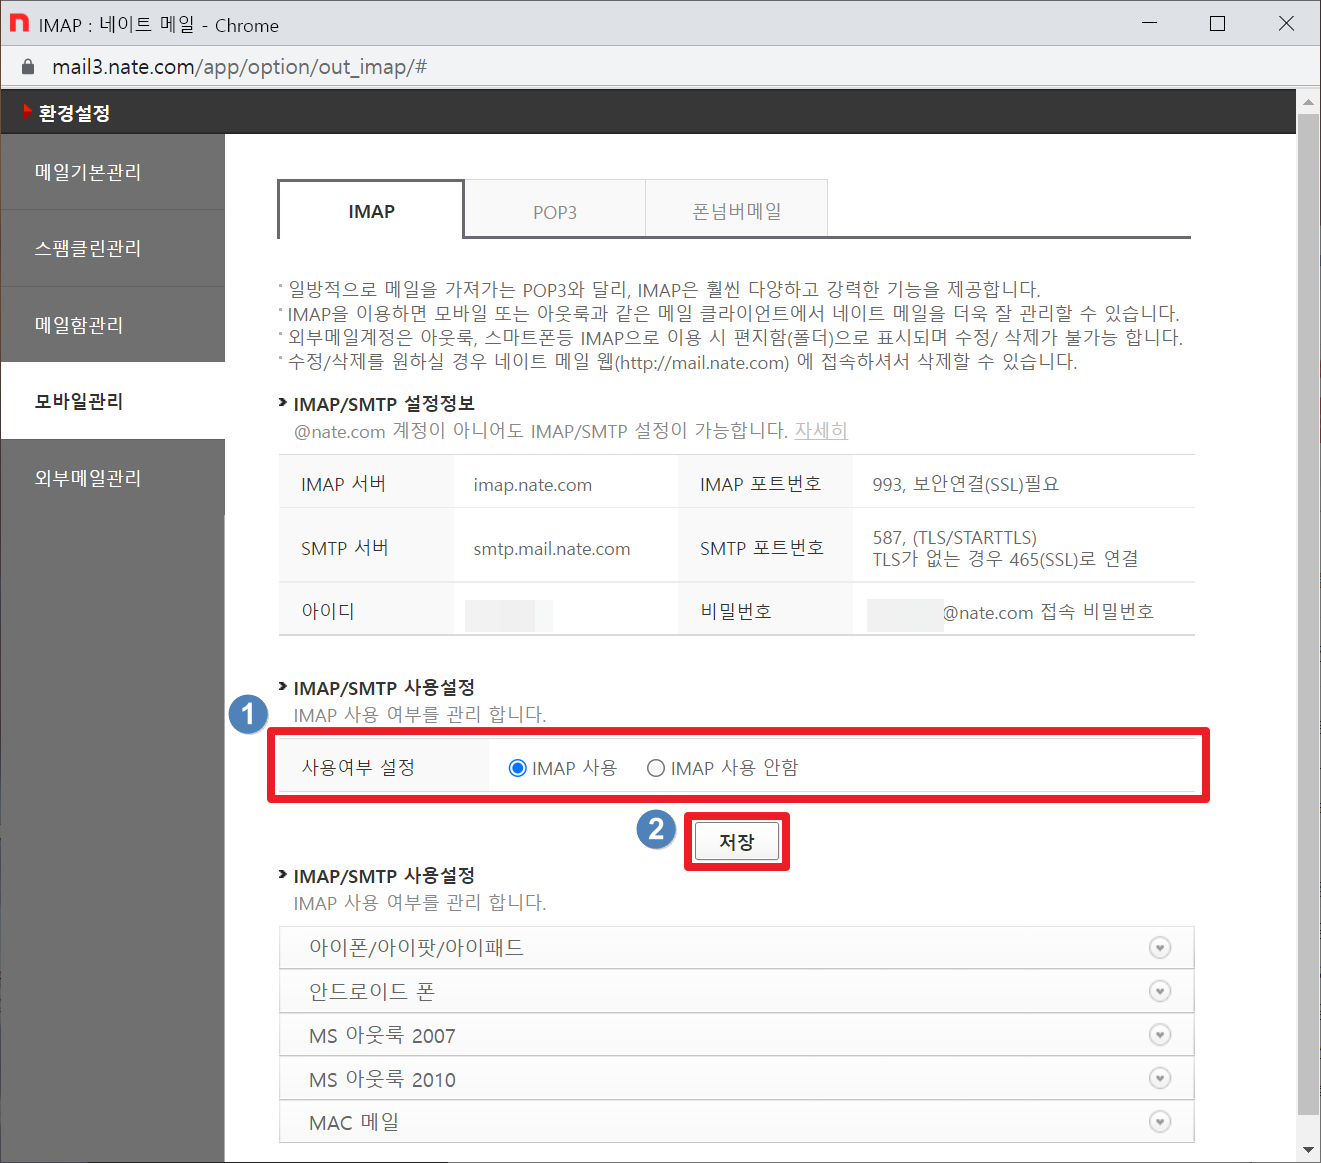Click the imap.nate.com server value
Screen dimensions: 1321x1163
point(533,485)
